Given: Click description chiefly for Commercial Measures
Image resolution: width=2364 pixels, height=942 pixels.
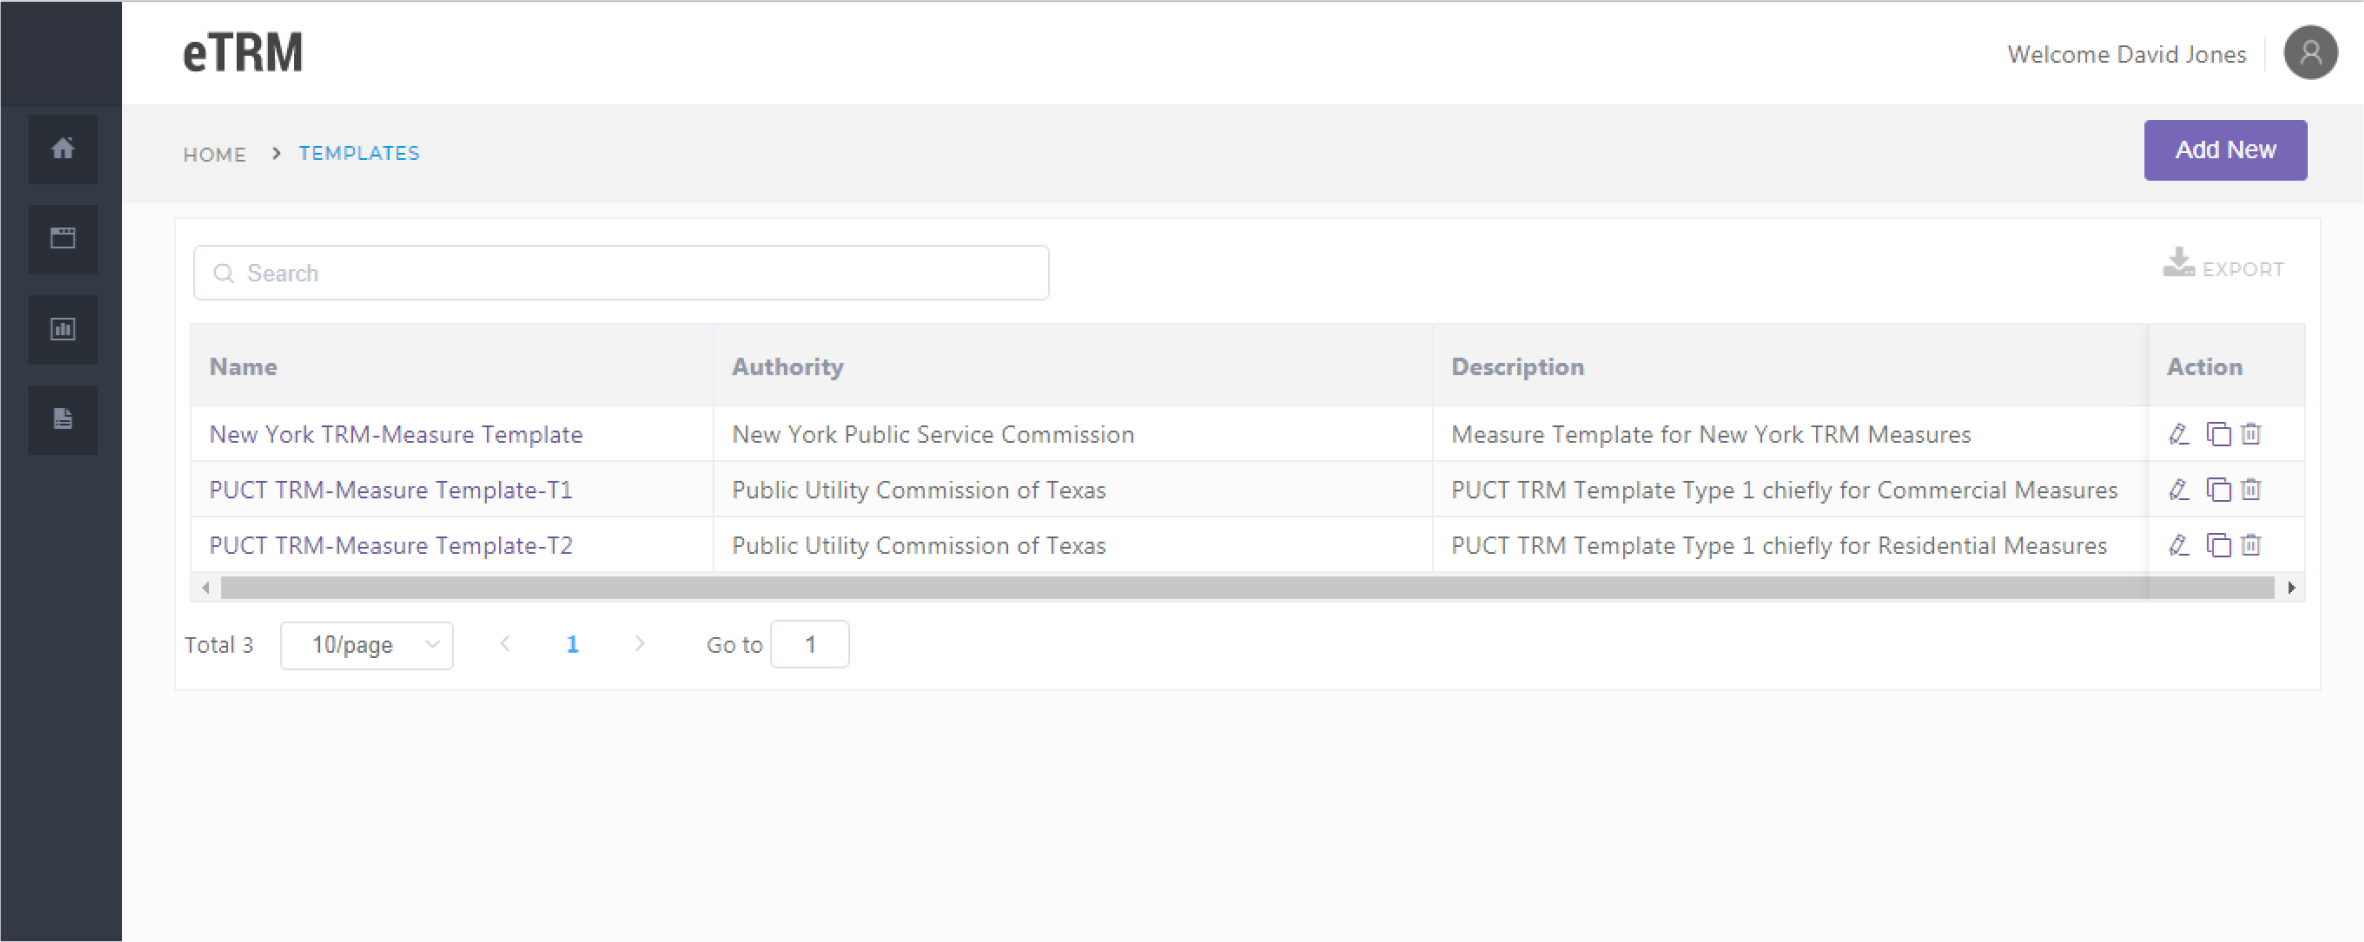Looking at the screenshot, I should tap(1784, 490).
